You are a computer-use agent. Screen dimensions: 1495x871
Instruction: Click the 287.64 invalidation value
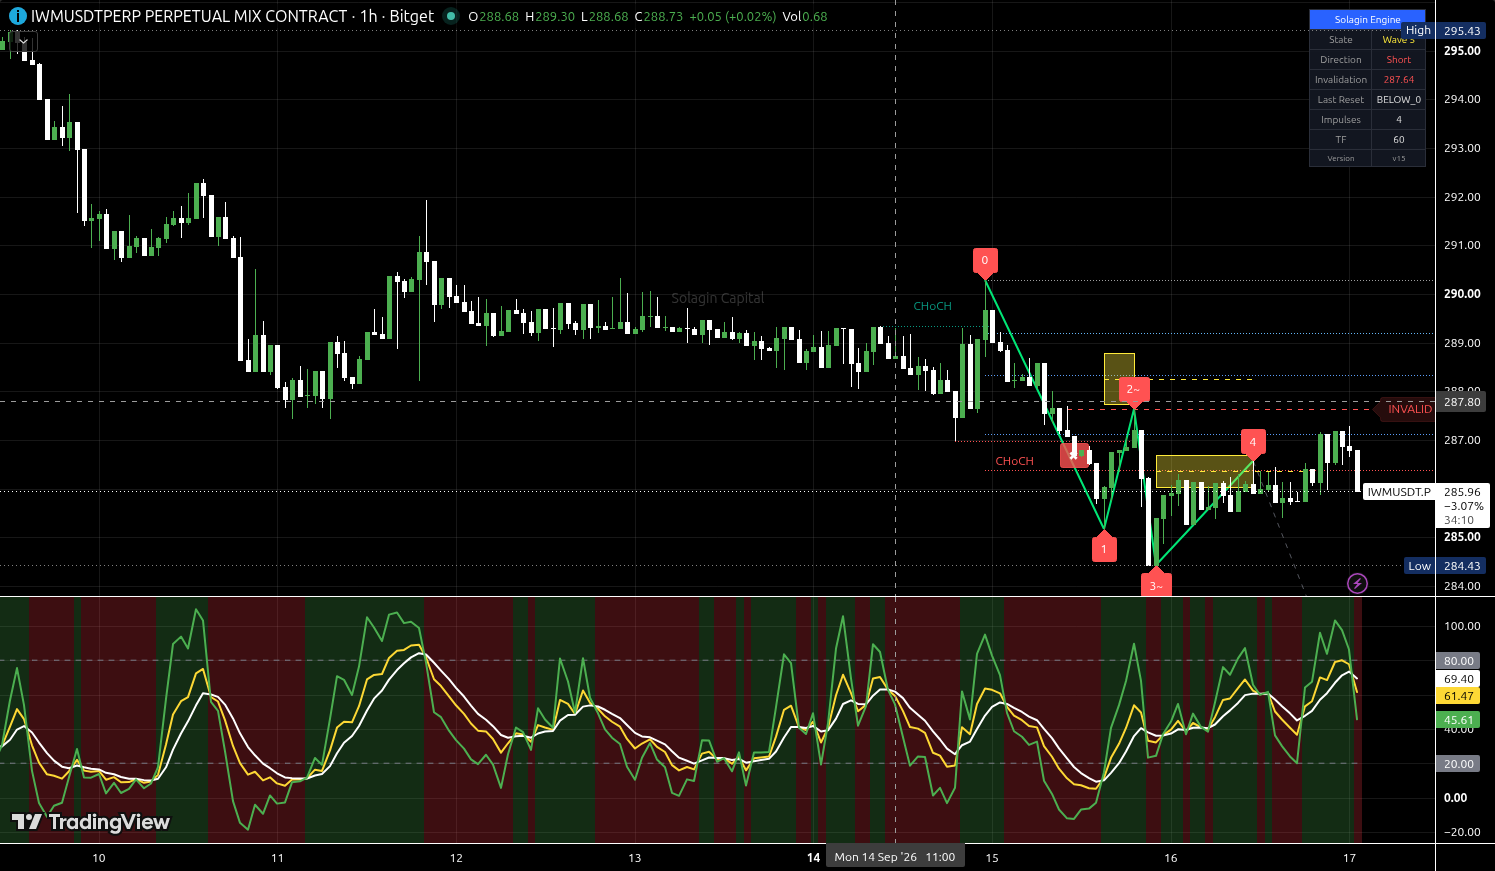coord(1398,80)
